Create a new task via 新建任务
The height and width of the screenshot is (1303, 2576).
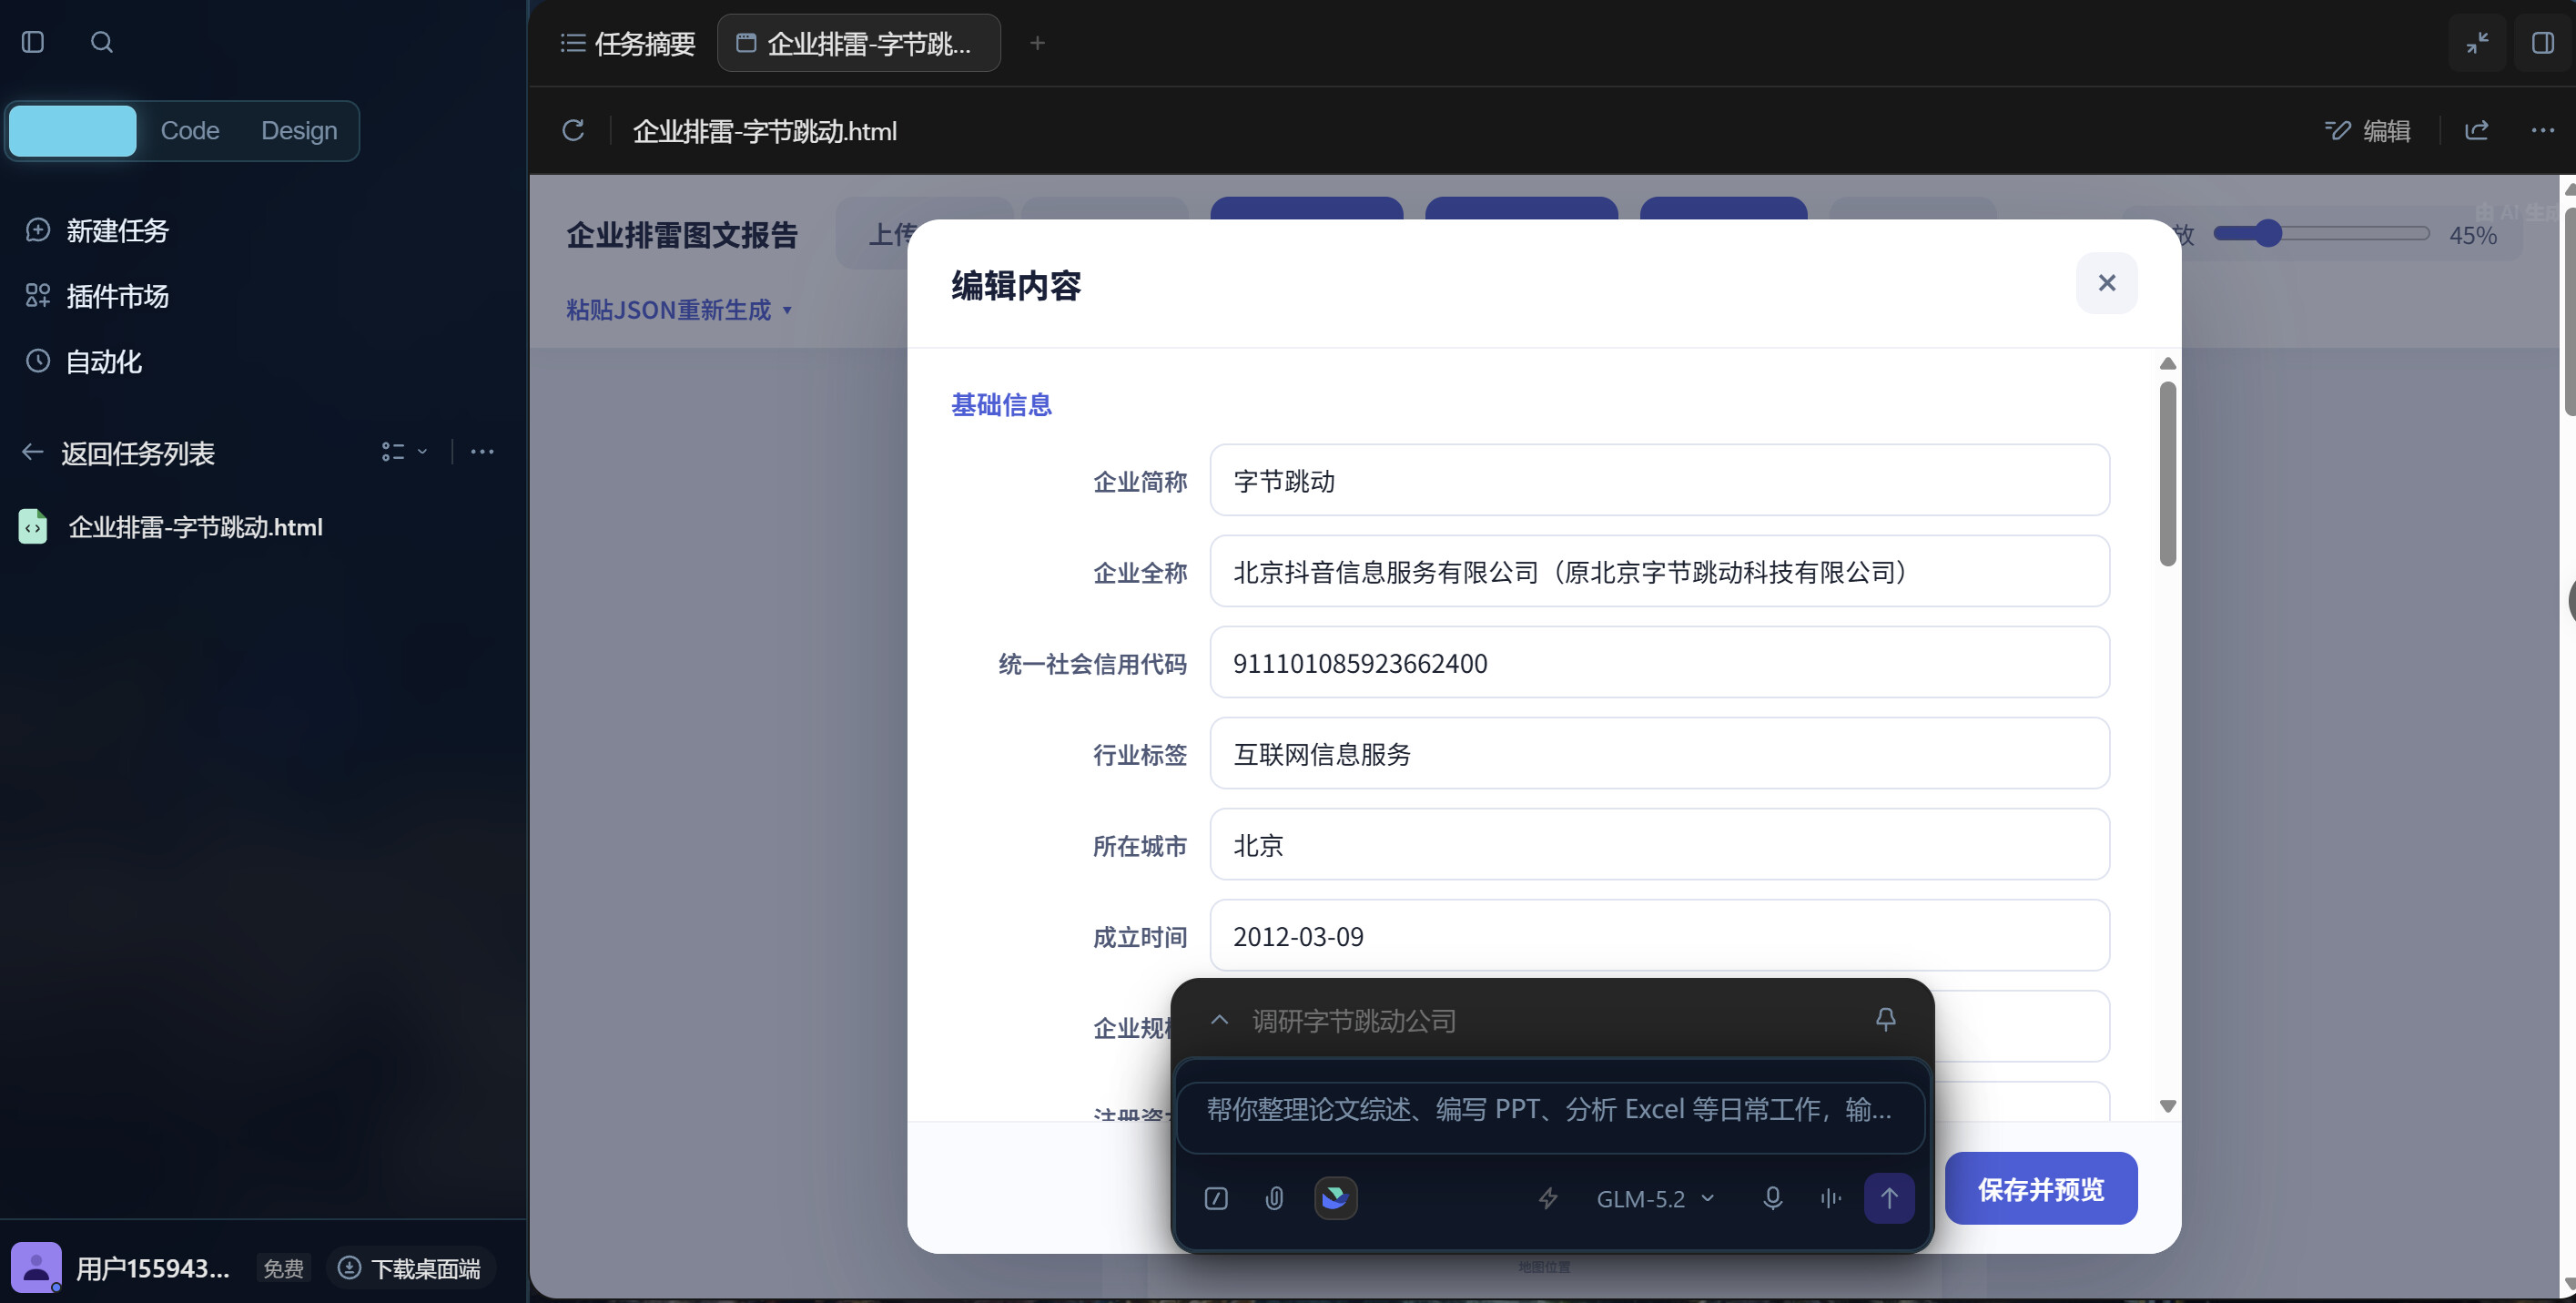tap(97, 230)
